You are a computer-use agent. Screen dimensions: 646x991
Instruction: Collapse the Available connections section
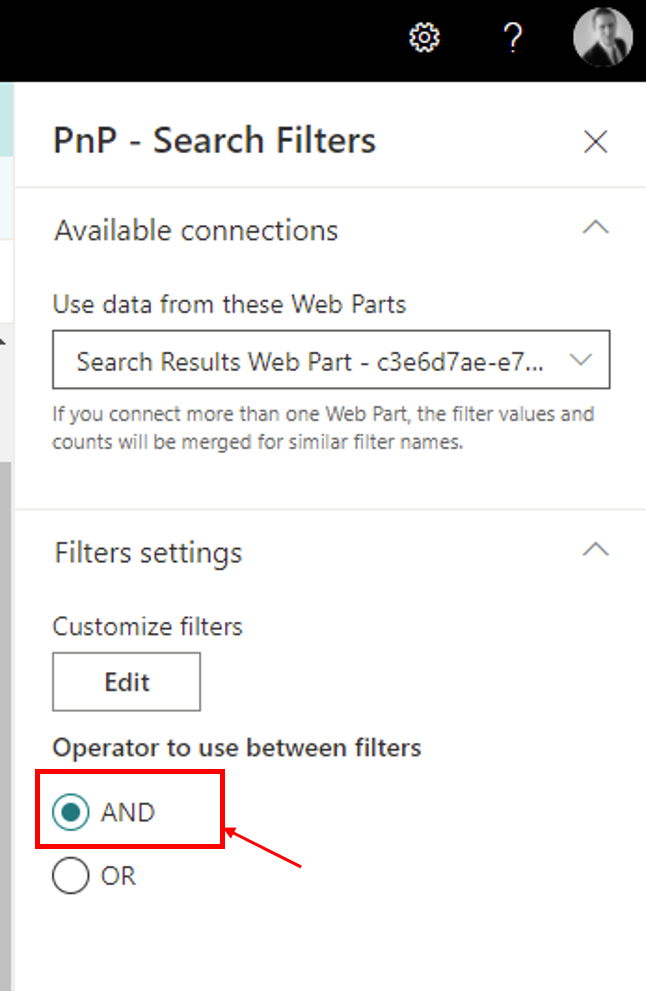(x=595, y=228)
